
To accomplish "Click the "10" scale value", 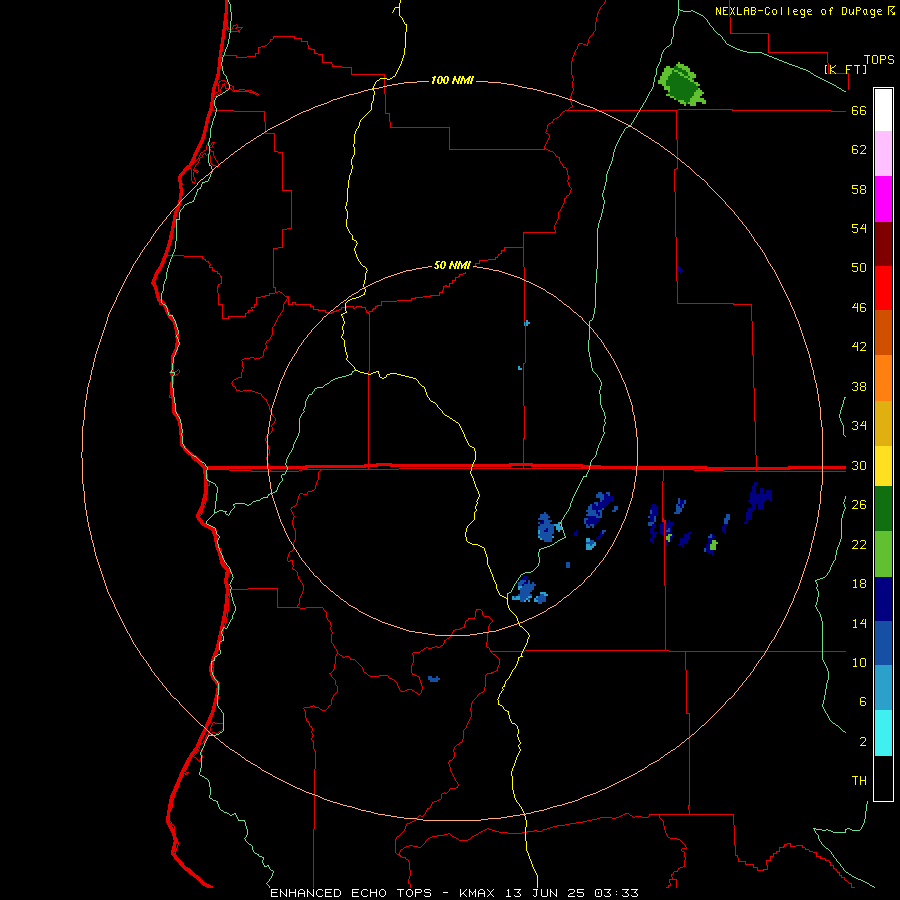I will click(x=859, y=662).
